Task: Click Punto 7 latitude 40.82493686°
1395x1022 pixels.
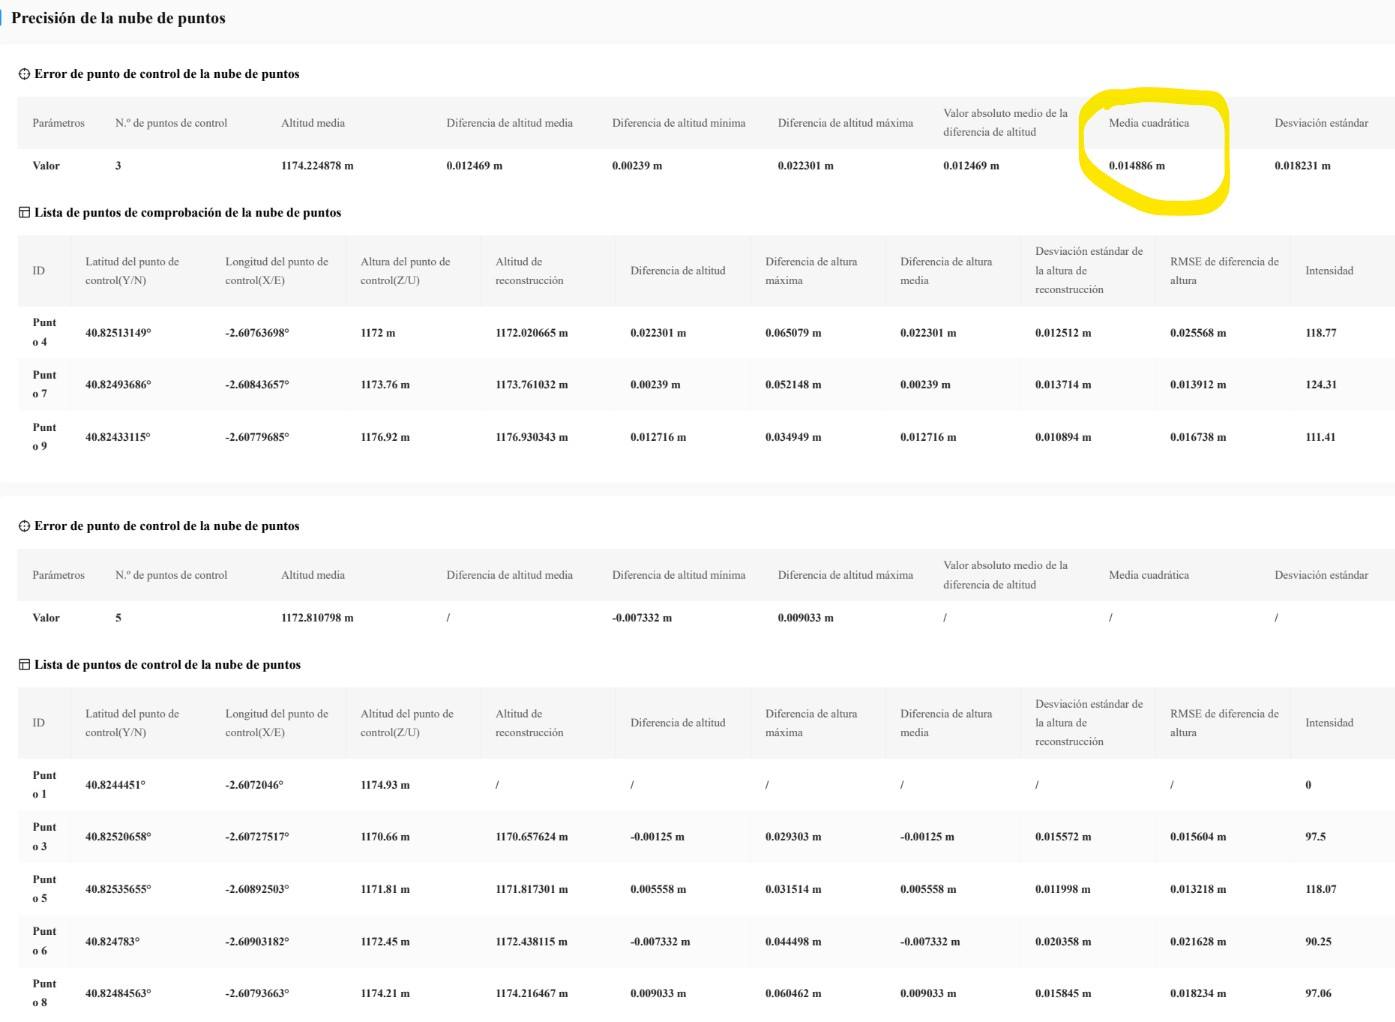Action: (x=118, y=385)
